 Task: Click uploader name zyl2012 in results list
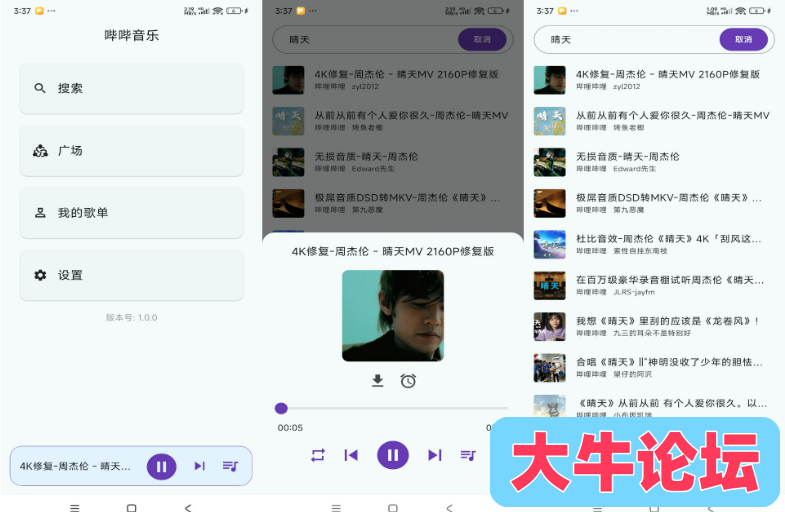626,87
